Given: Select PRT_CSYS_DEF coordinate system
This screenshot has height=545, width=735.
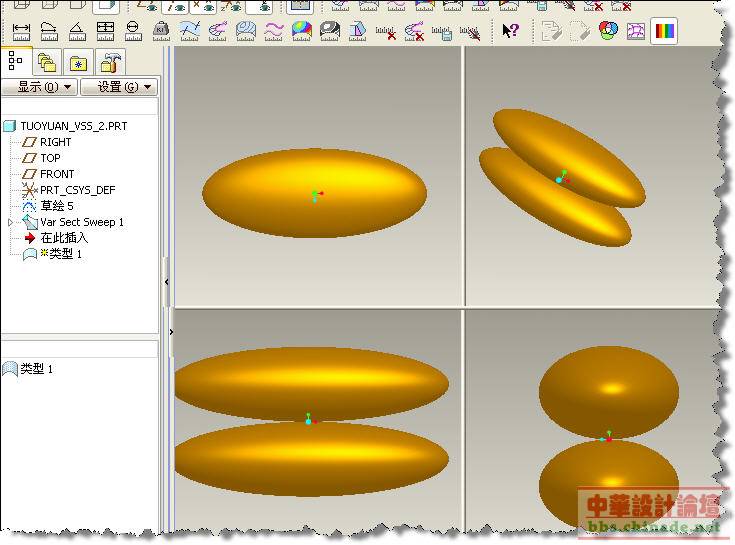Looking at the screenshot, I should point(77,190).
